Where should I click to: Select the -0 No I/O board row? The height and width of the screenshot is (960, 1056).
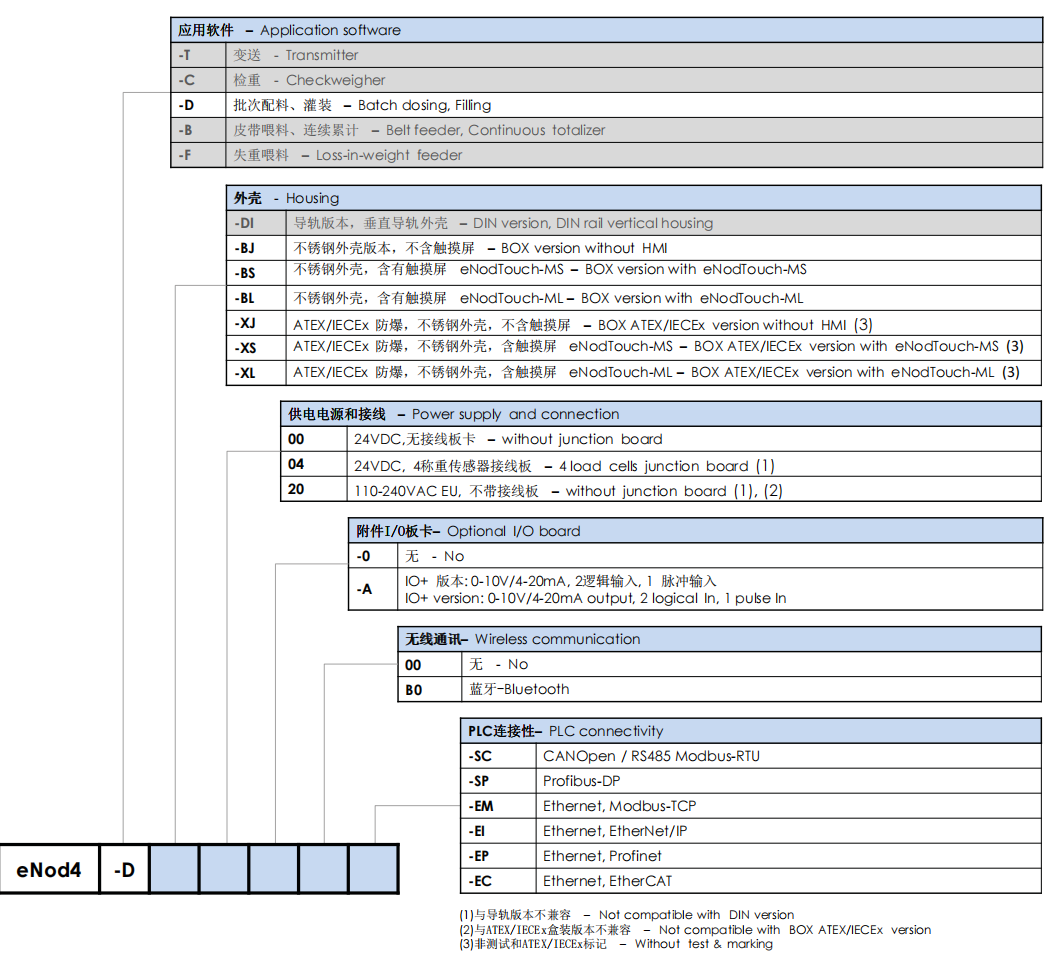(695, 556)
